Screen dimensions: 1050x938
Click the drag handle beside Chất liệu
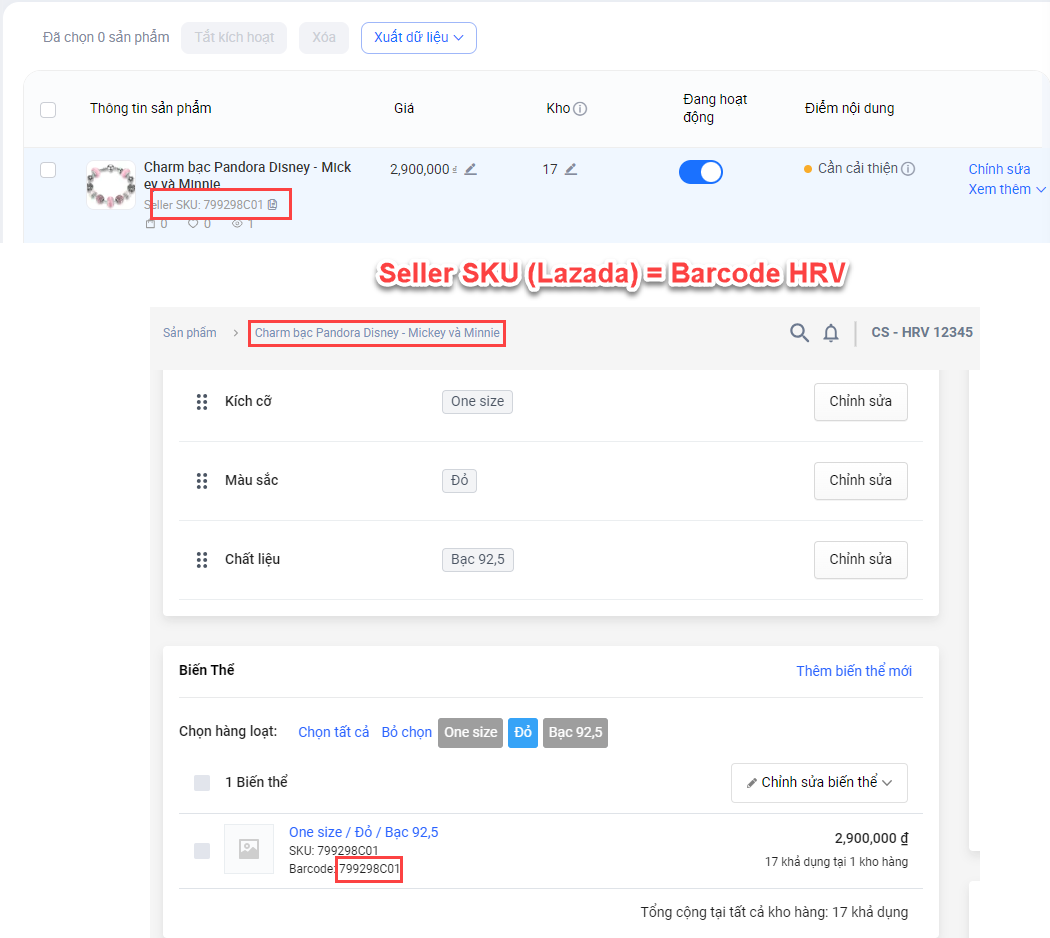(202, 560)
